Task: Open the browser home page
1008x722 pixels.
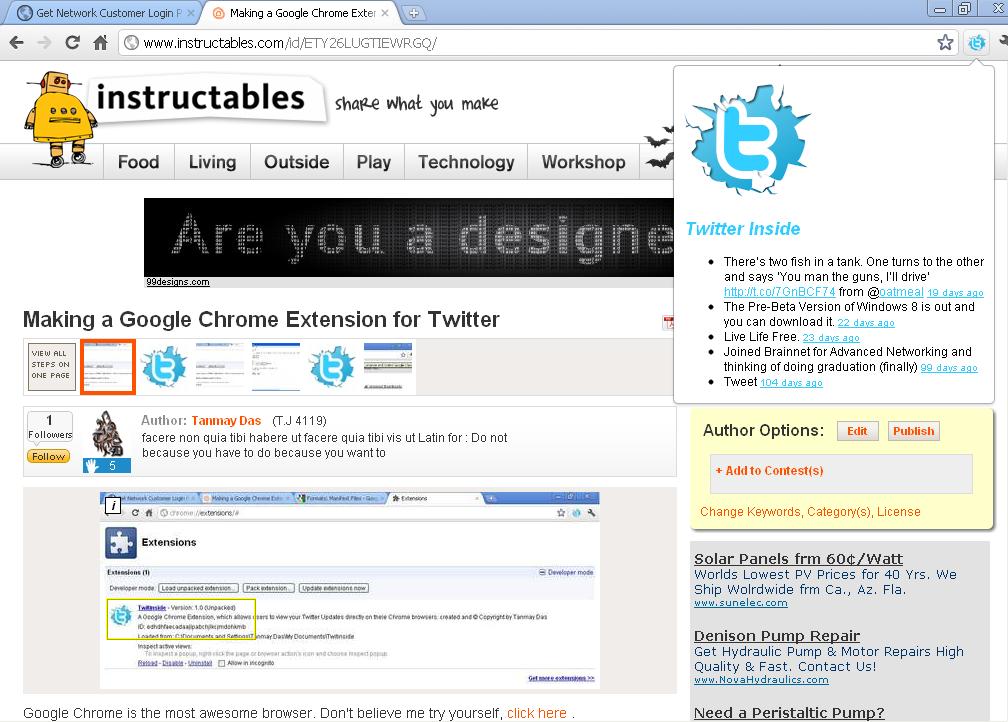Action: tap(98, 43)
